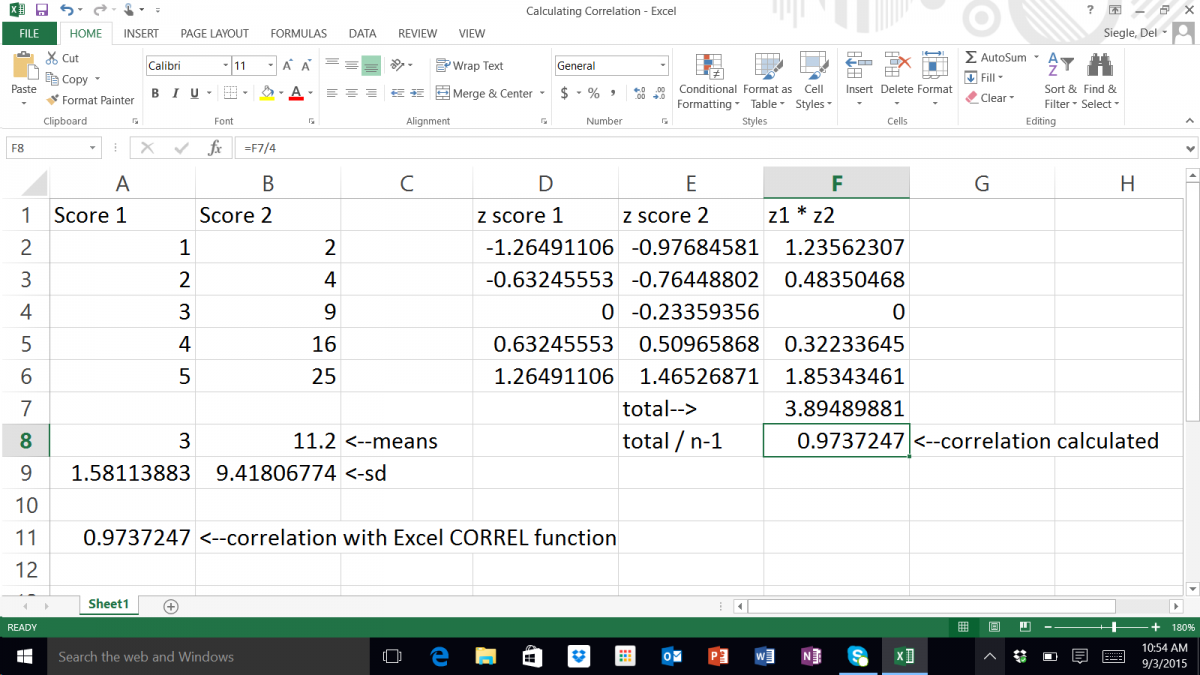Select the Sheet1 tab
This screenshot has width=1200, height=675.
[108, 604]
